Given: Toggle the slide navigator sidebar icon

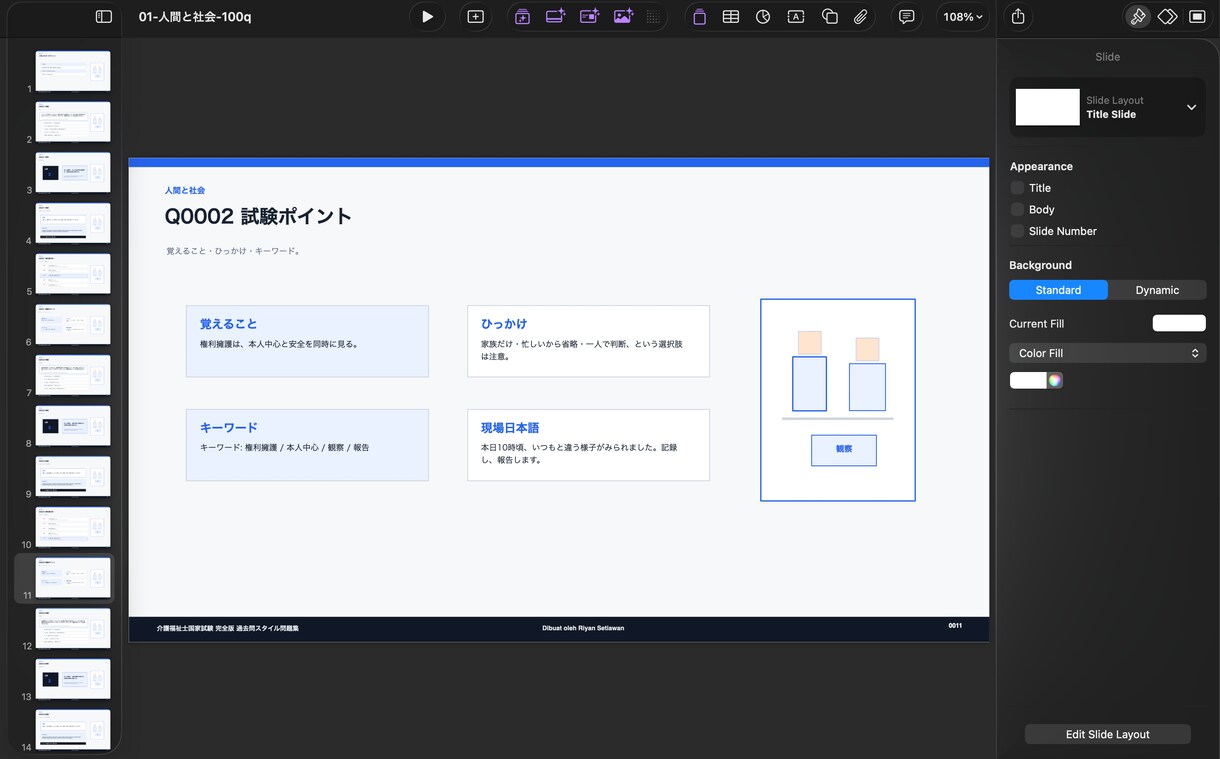Looking at the screenshot, I should (103, 17).
